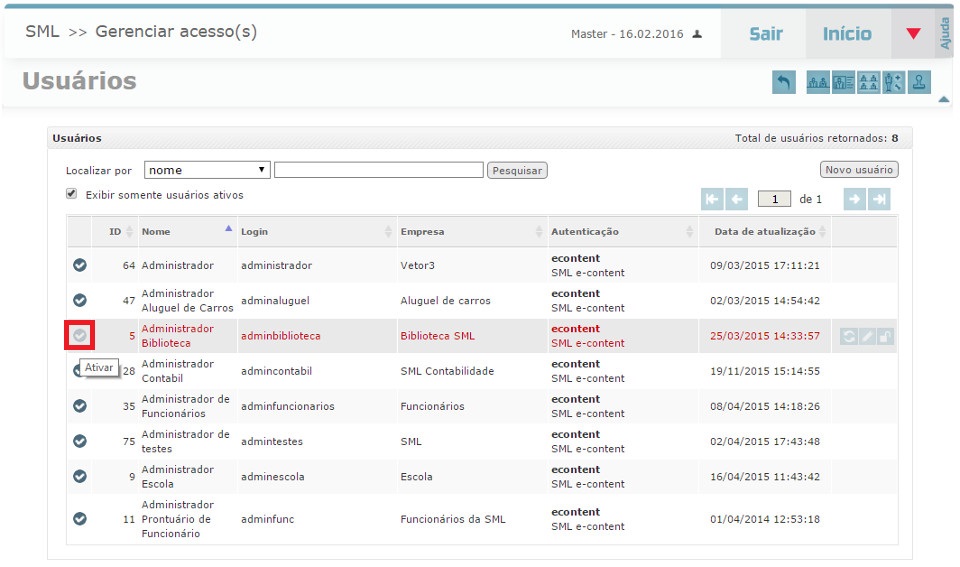The image size is (960, 567).
Task: Click the search text input field
Action: pyautogui.click(x=378, y=170)
